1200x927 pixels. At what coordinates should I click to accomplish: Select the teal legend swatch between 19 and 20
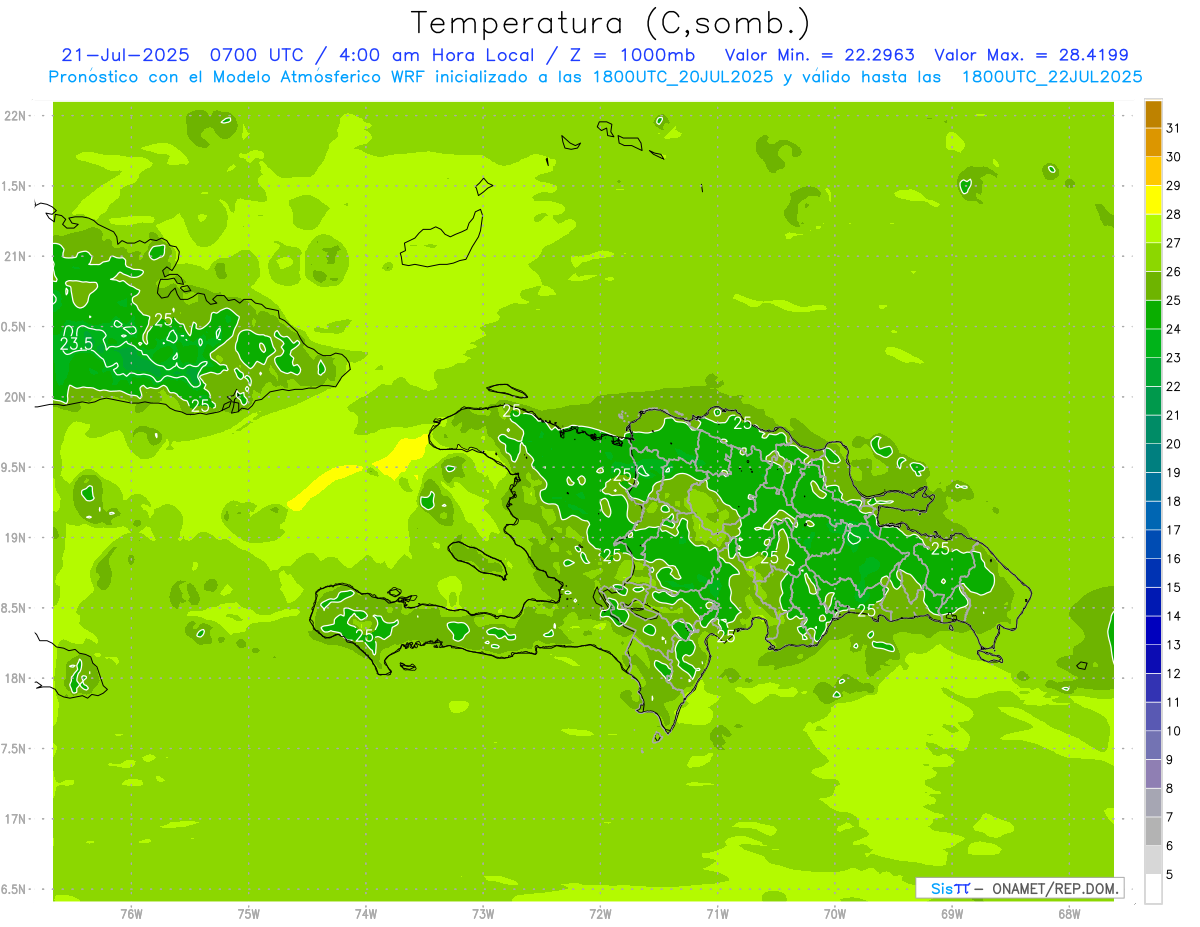[1153, 458]
